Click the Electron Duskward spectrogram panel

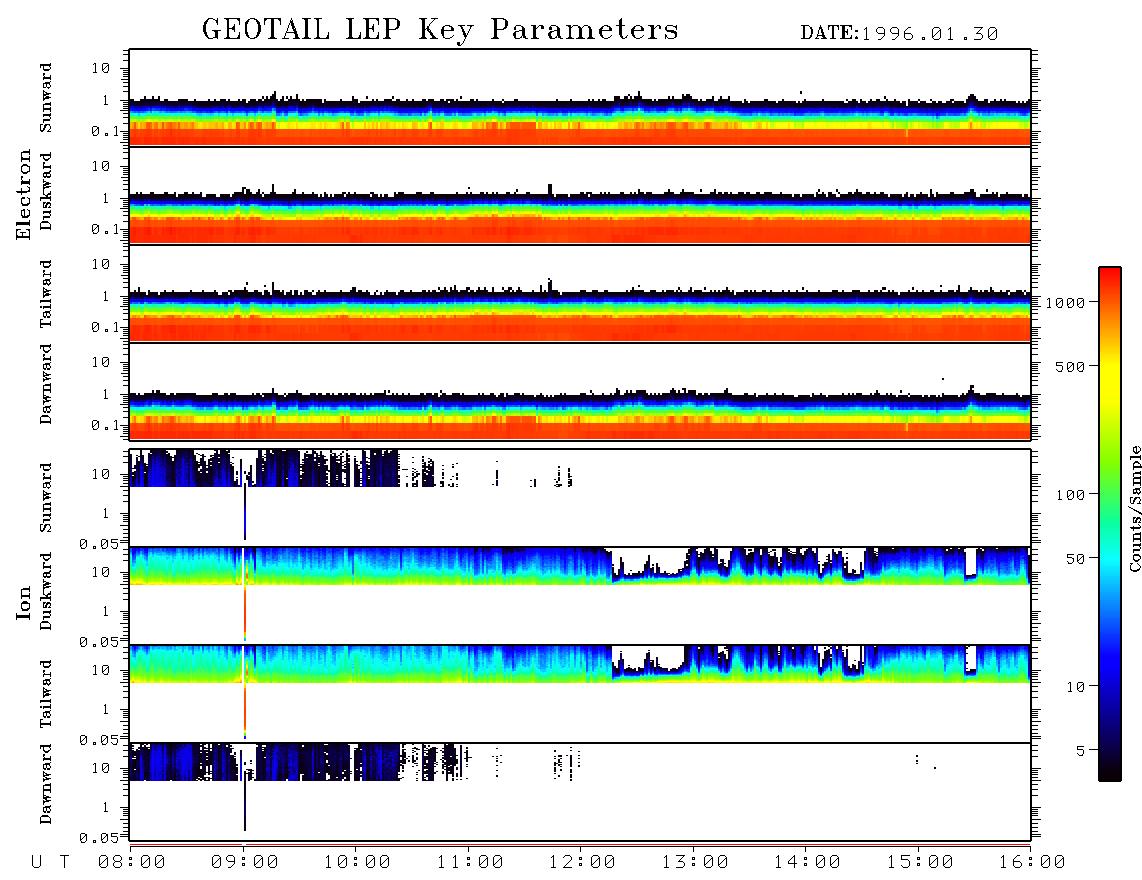pyautogui.click(x=580, y=195)
